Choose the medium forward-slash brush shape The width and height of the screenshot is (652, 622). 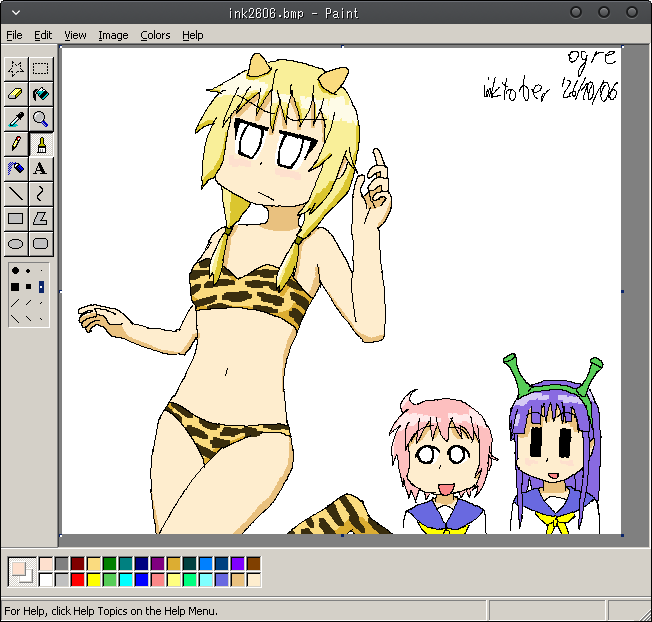28,303
